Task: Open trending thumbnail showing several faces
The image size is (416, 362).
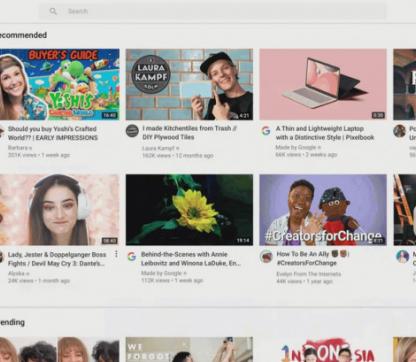Action: click(x=60, y=349)
